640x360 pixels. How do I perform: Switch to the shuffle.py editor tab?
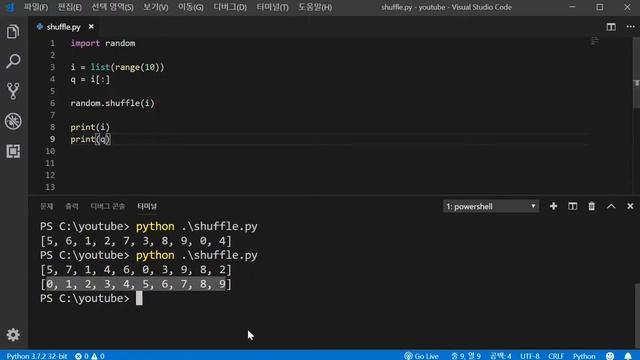click(63, 27)
